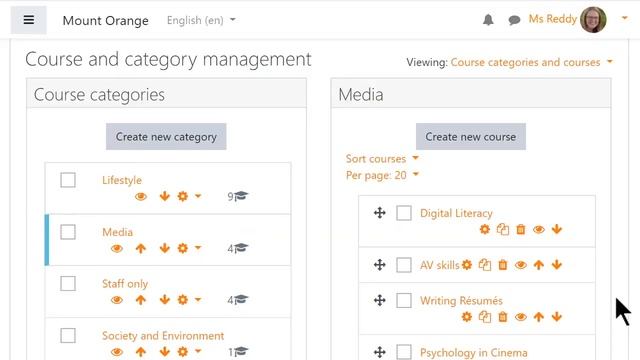Hide the Media category with eye icon

(x=117, y=248)
